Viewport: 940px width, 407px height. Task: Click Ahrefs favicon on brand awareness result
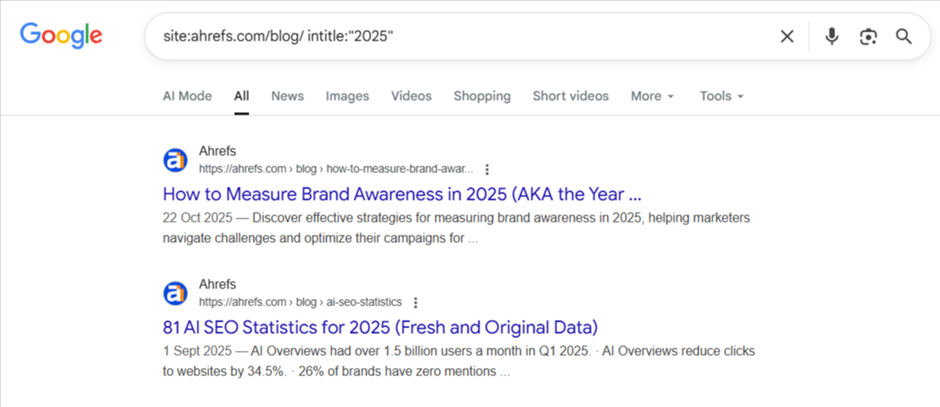point(175,160)
